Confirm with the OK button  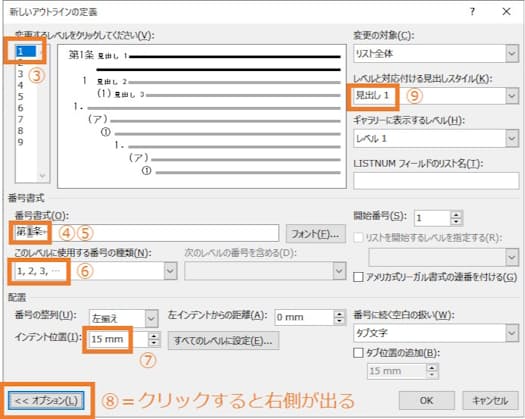pos(427,400)
